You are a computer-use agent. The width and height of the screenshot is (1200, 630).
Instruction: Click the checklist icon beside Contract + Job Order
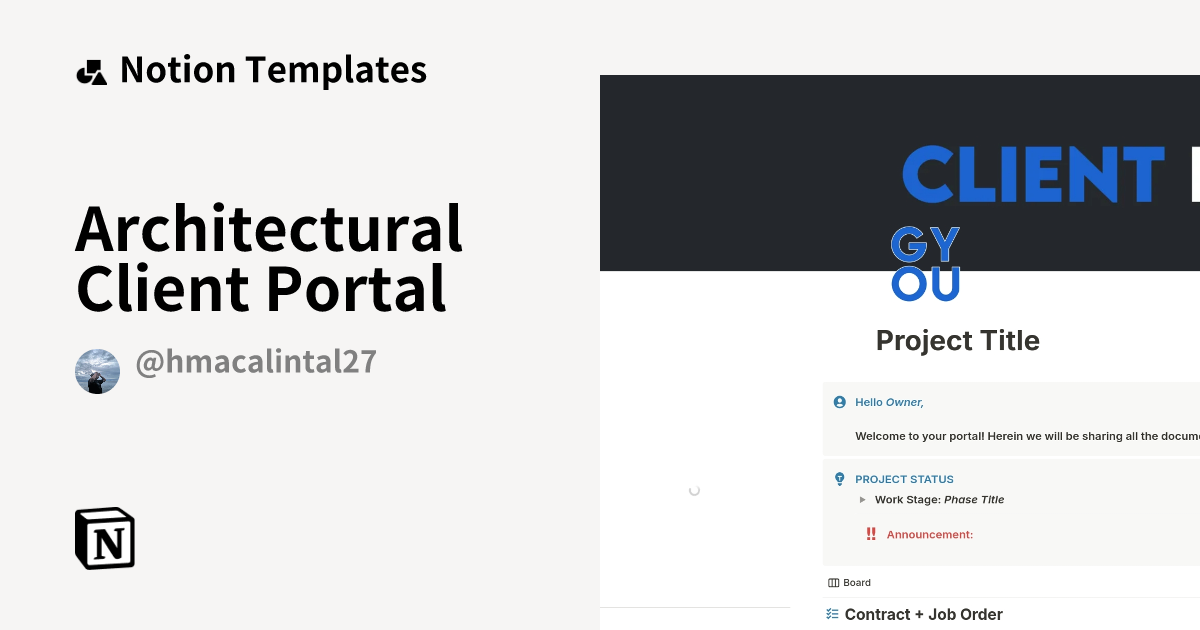[831, 613]
